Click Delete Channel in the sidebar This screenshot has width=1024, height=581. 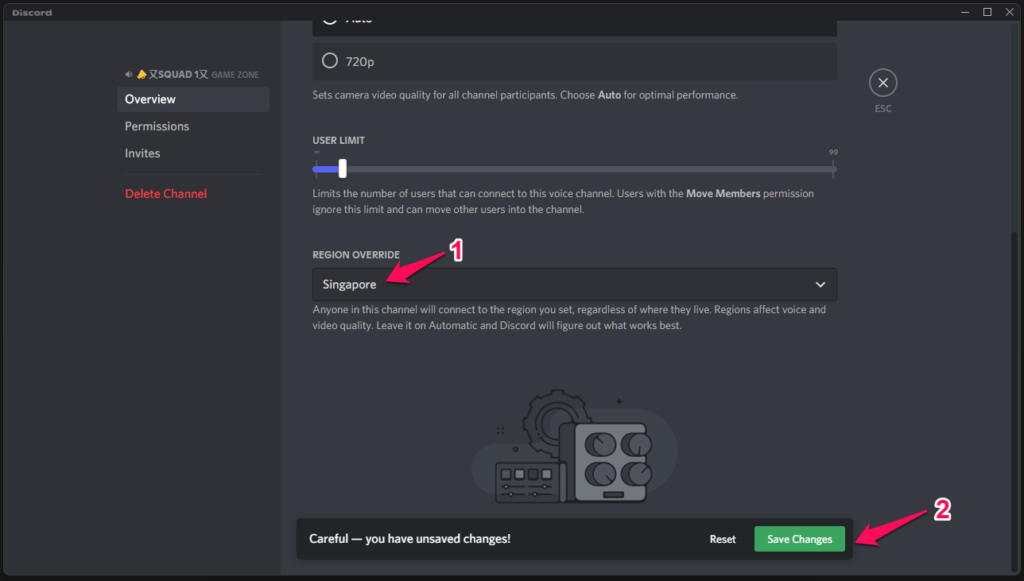pyautogui.click(x=166, y=193)
